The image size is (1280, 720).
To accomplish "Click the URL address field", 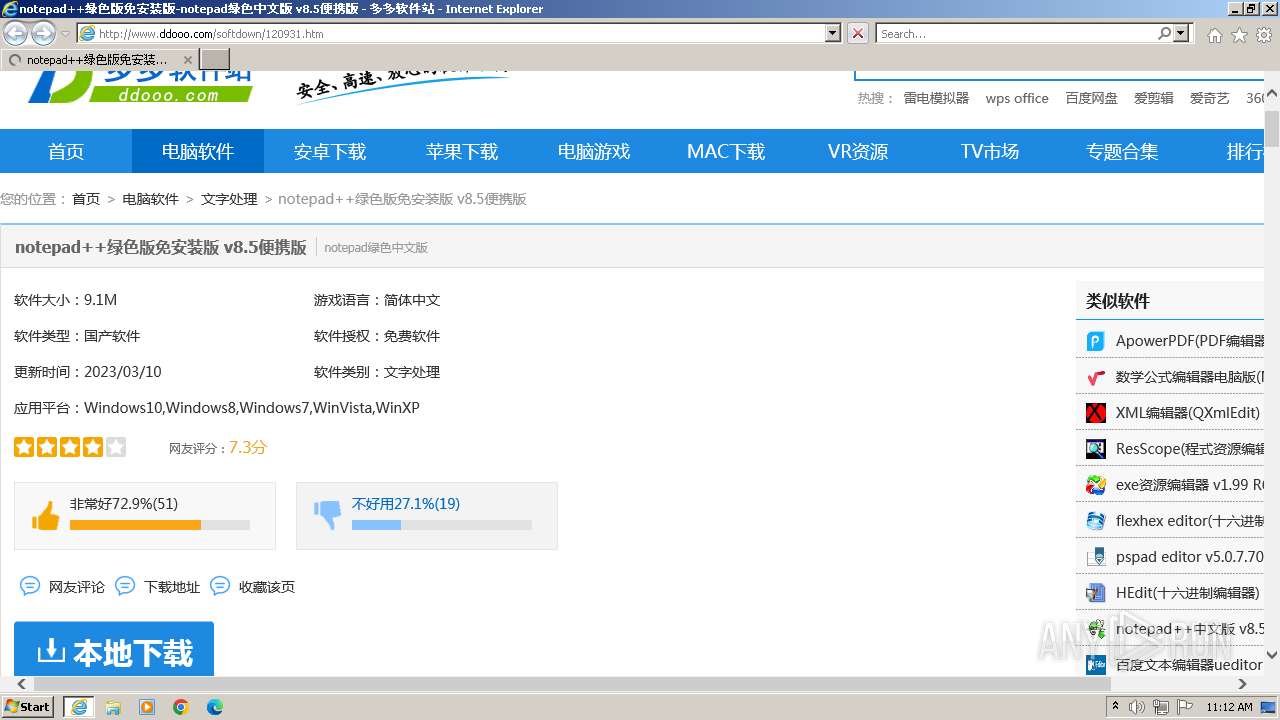I will [x=451, y=33].
